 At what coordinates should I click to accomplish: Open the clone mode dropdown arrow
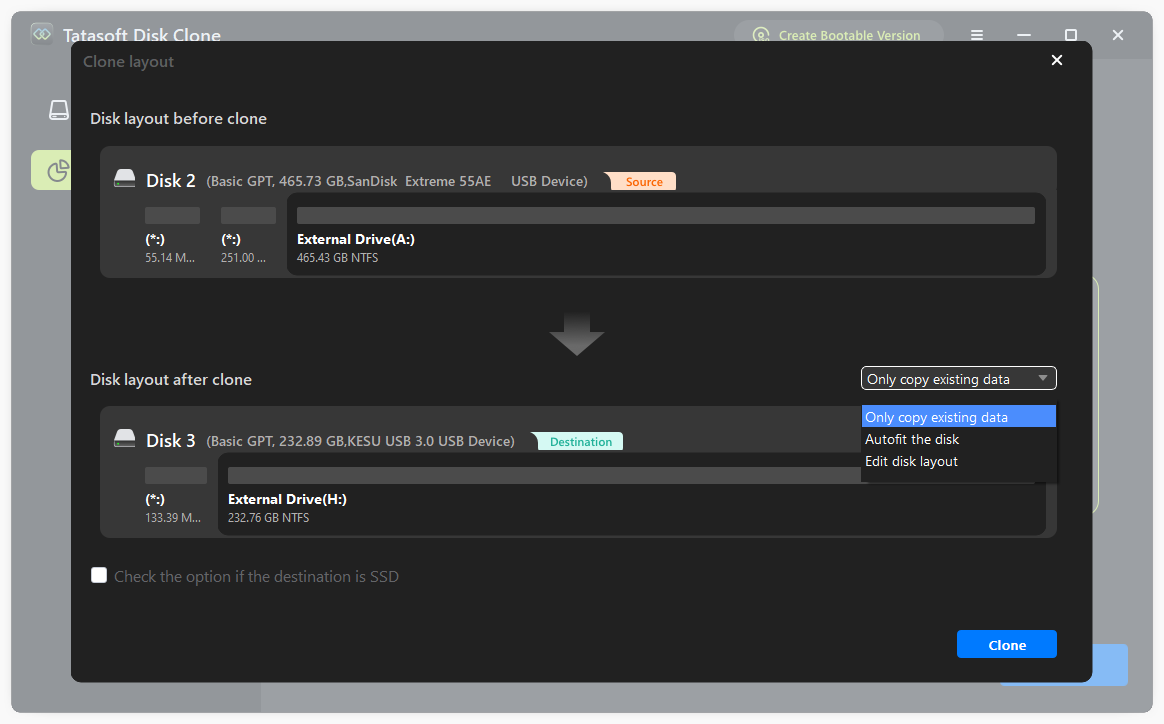[1043, 378]
